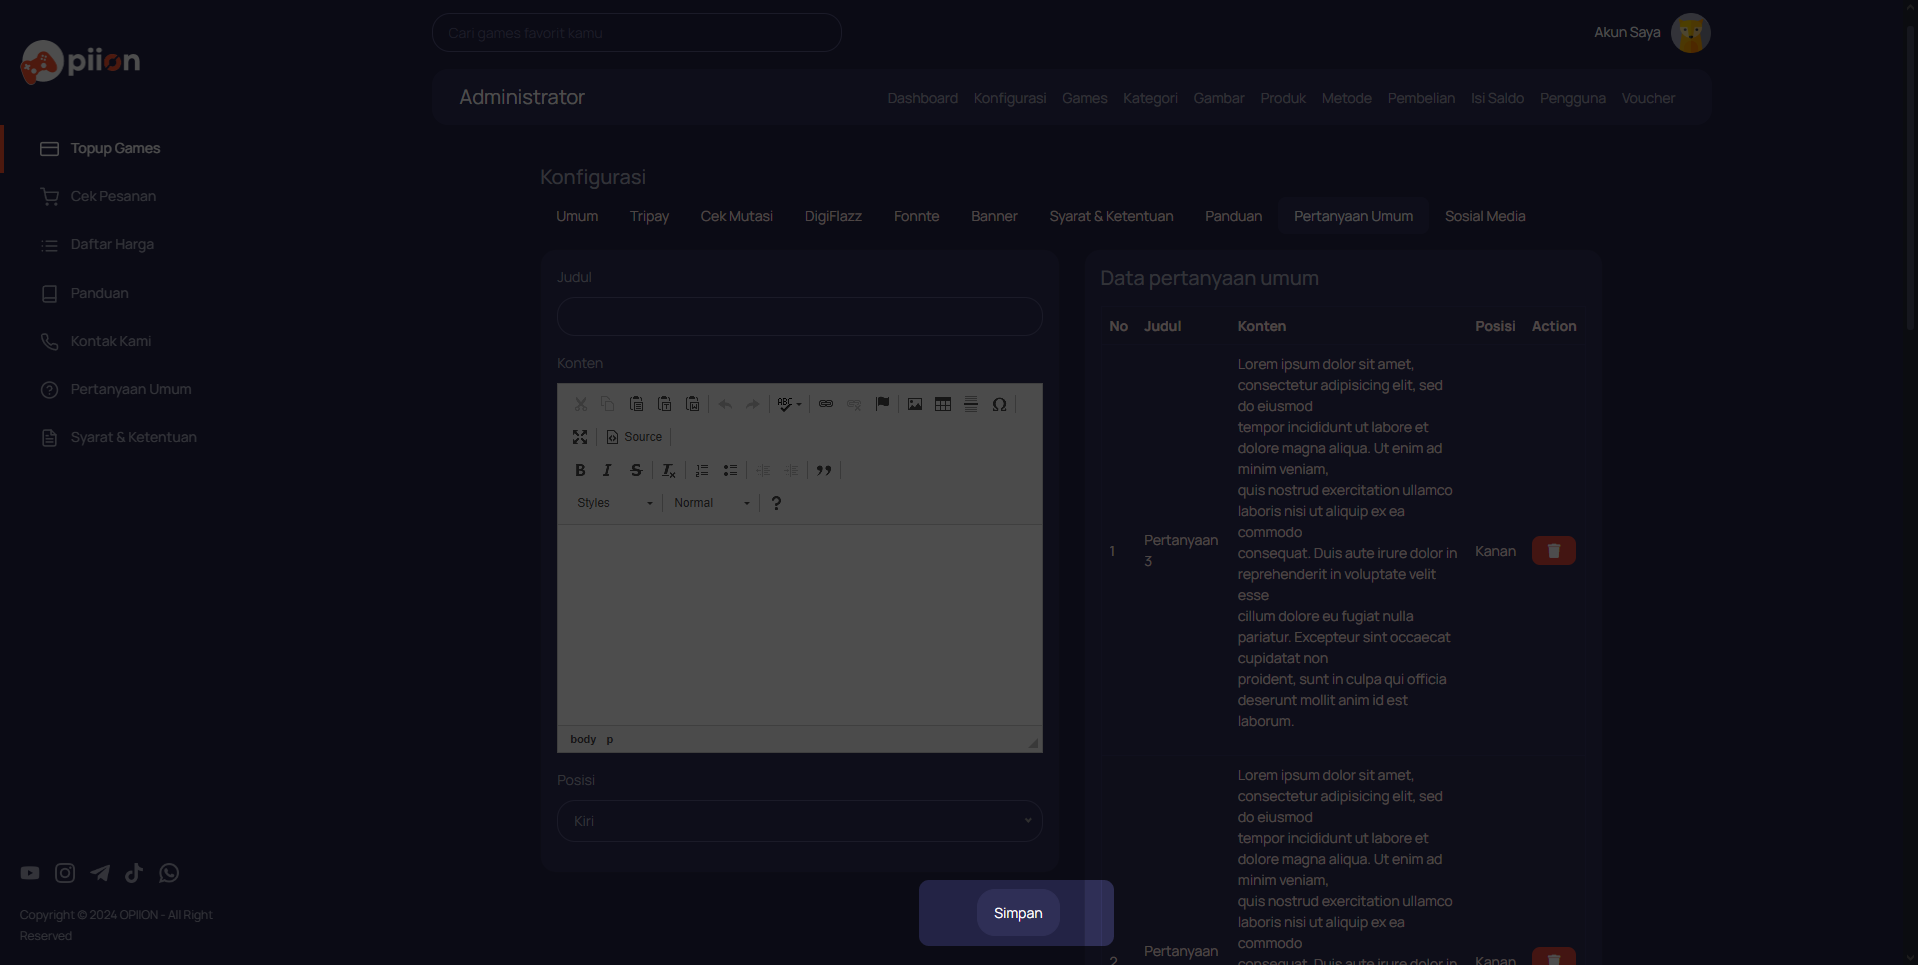Click Paste as plain text icon
The height and width of the screenshot is (965, 1918).
(x=664, y=404)
